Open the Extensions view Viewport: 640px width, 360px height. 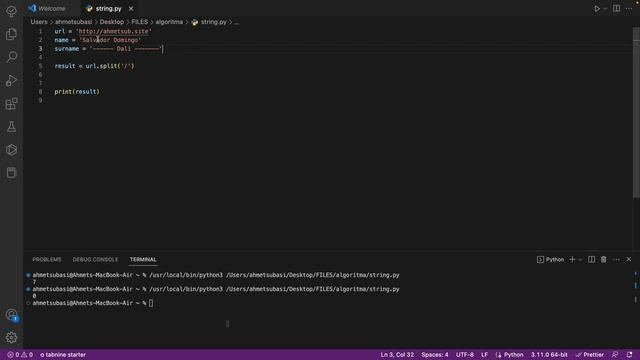pyautogui.click(x=11, y=104)
